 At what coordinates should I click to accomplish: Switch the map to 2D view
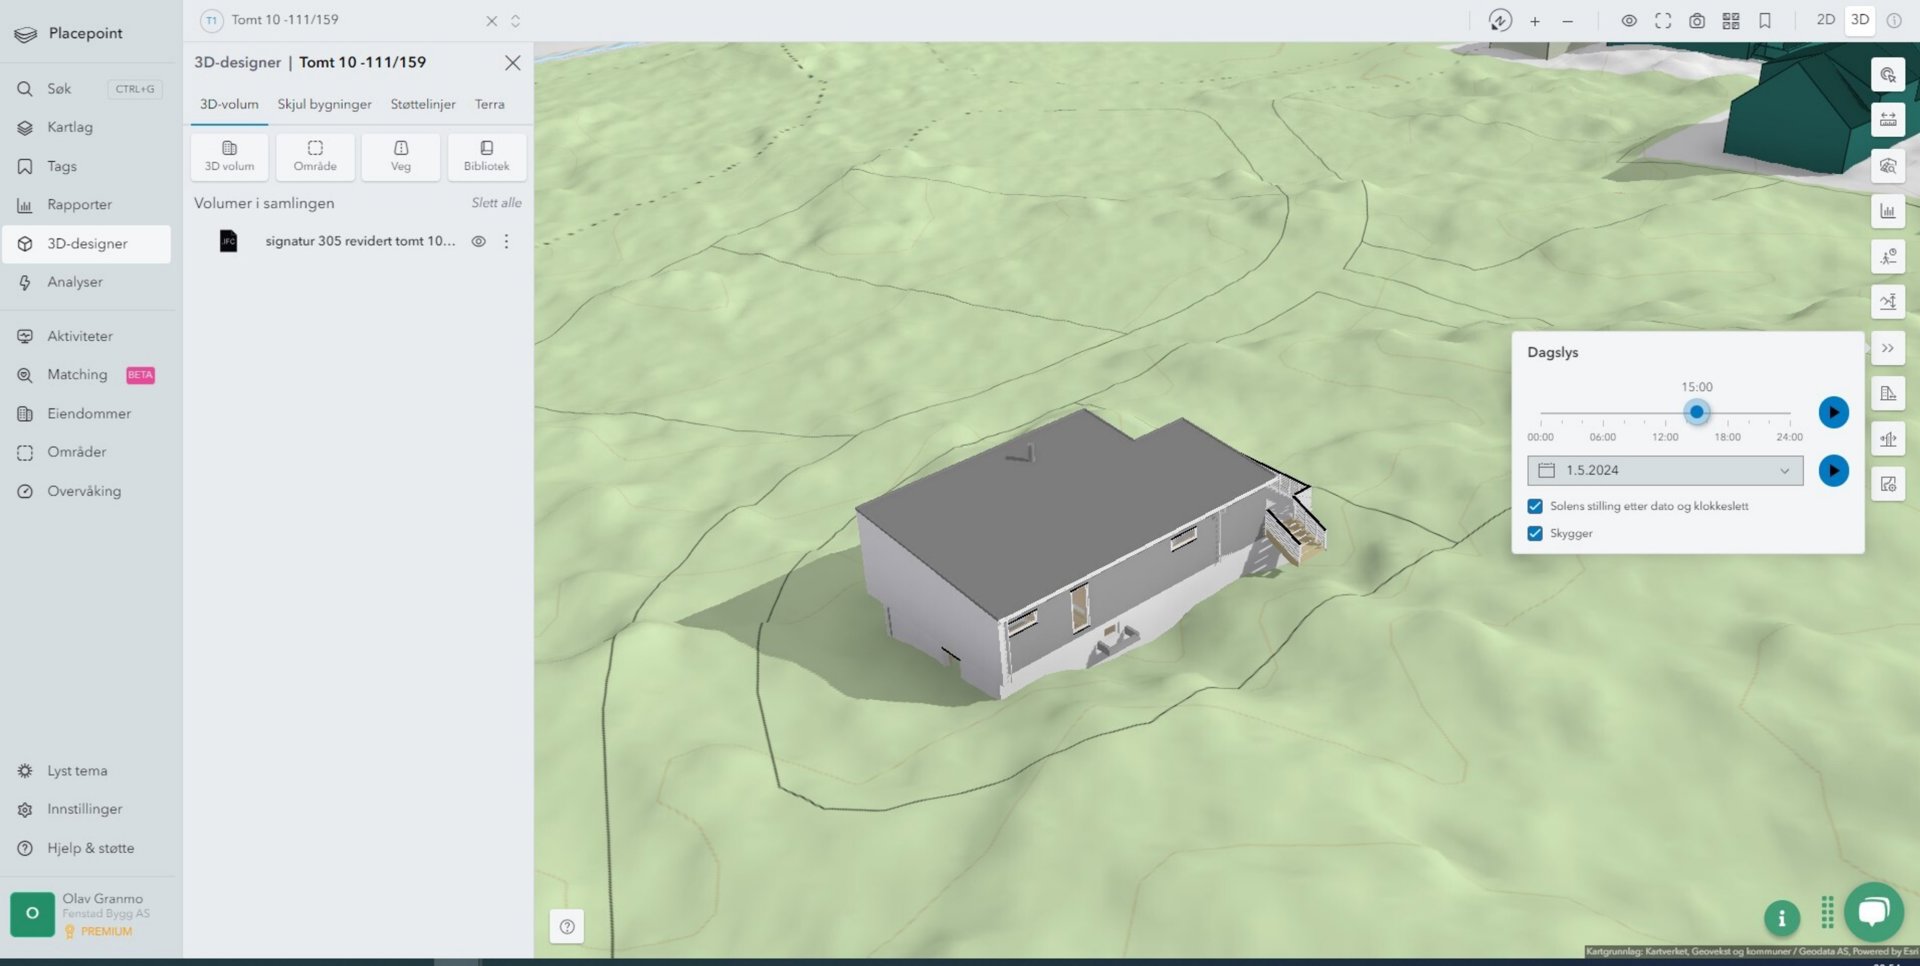(1825, 20)
